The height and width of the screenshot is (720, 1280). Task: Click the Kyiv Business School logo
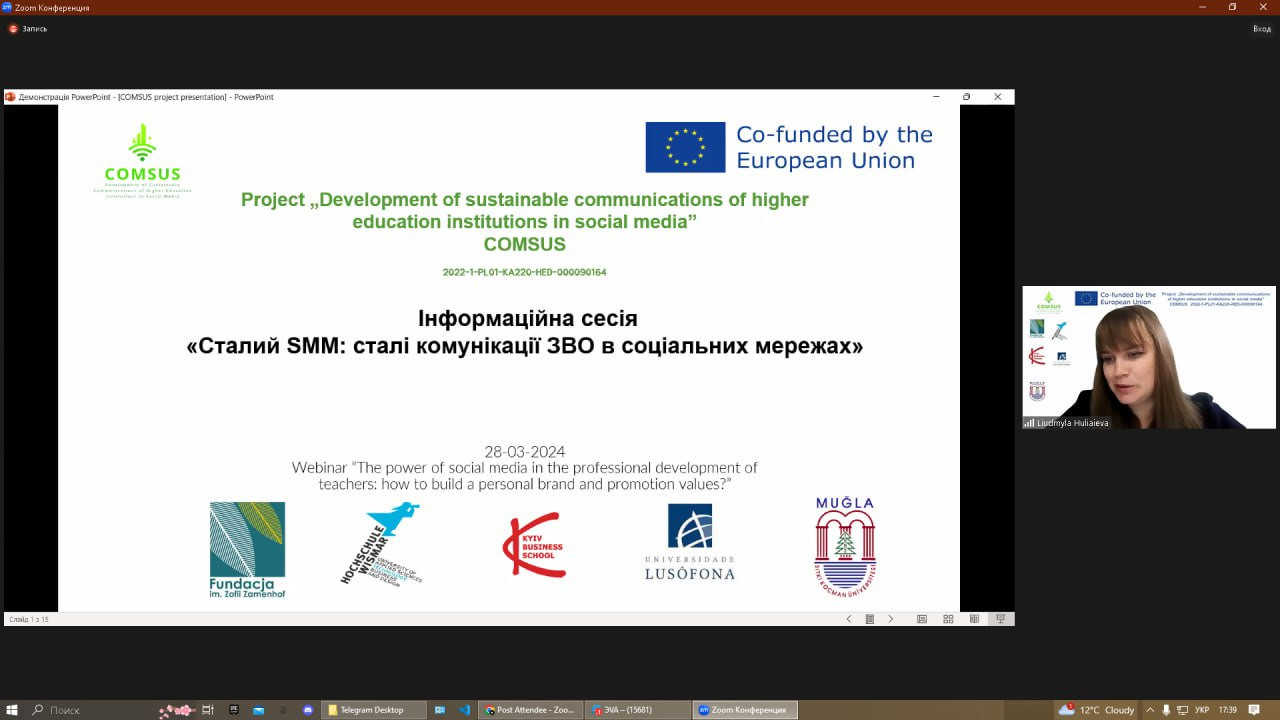(x=534, y=545)
